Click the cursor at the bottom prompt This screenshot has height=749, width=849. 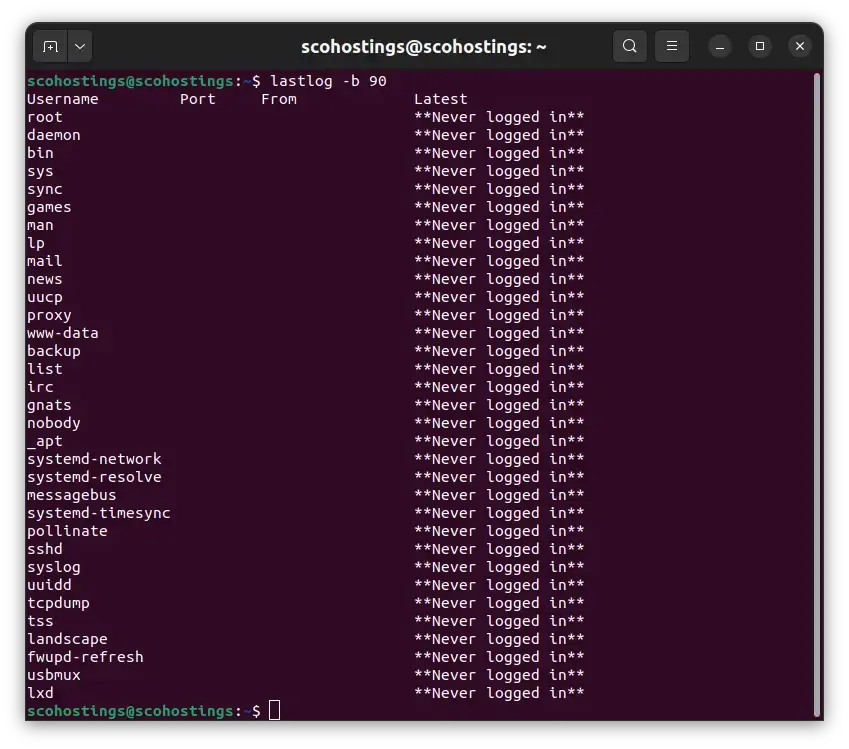pos(275,711)
